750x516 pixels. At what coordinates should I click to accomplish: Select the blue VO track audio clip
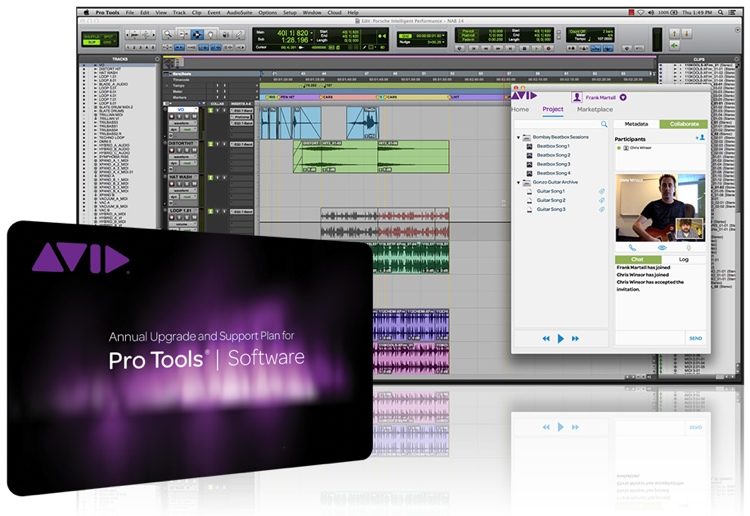point(291,123)
